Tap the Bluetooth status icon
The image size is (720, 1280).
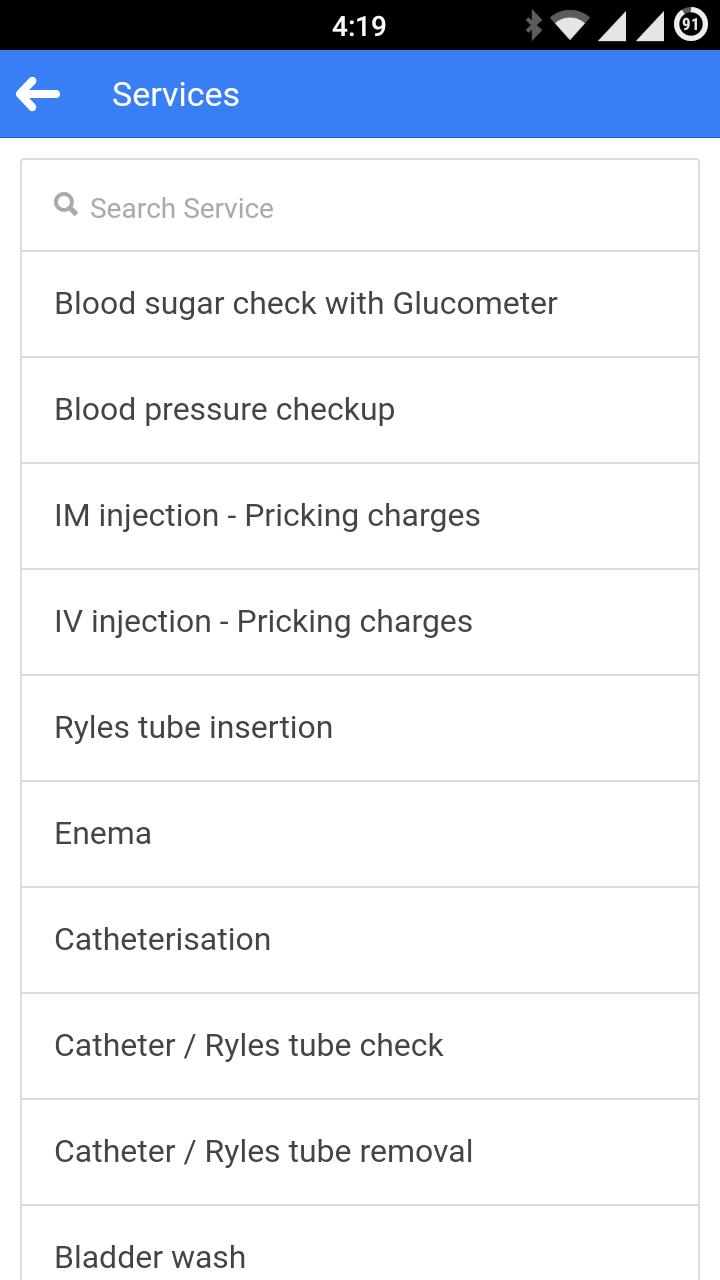click(534, 25)
